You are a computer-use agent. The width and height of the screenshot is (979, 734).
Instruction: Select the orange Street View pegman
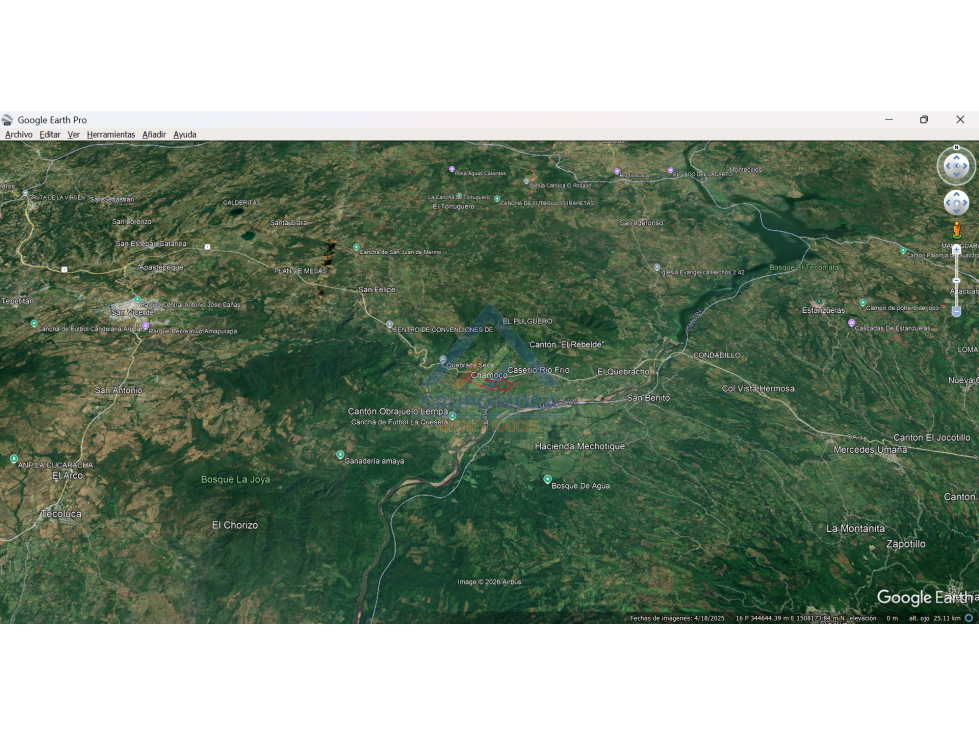(956, 230)
